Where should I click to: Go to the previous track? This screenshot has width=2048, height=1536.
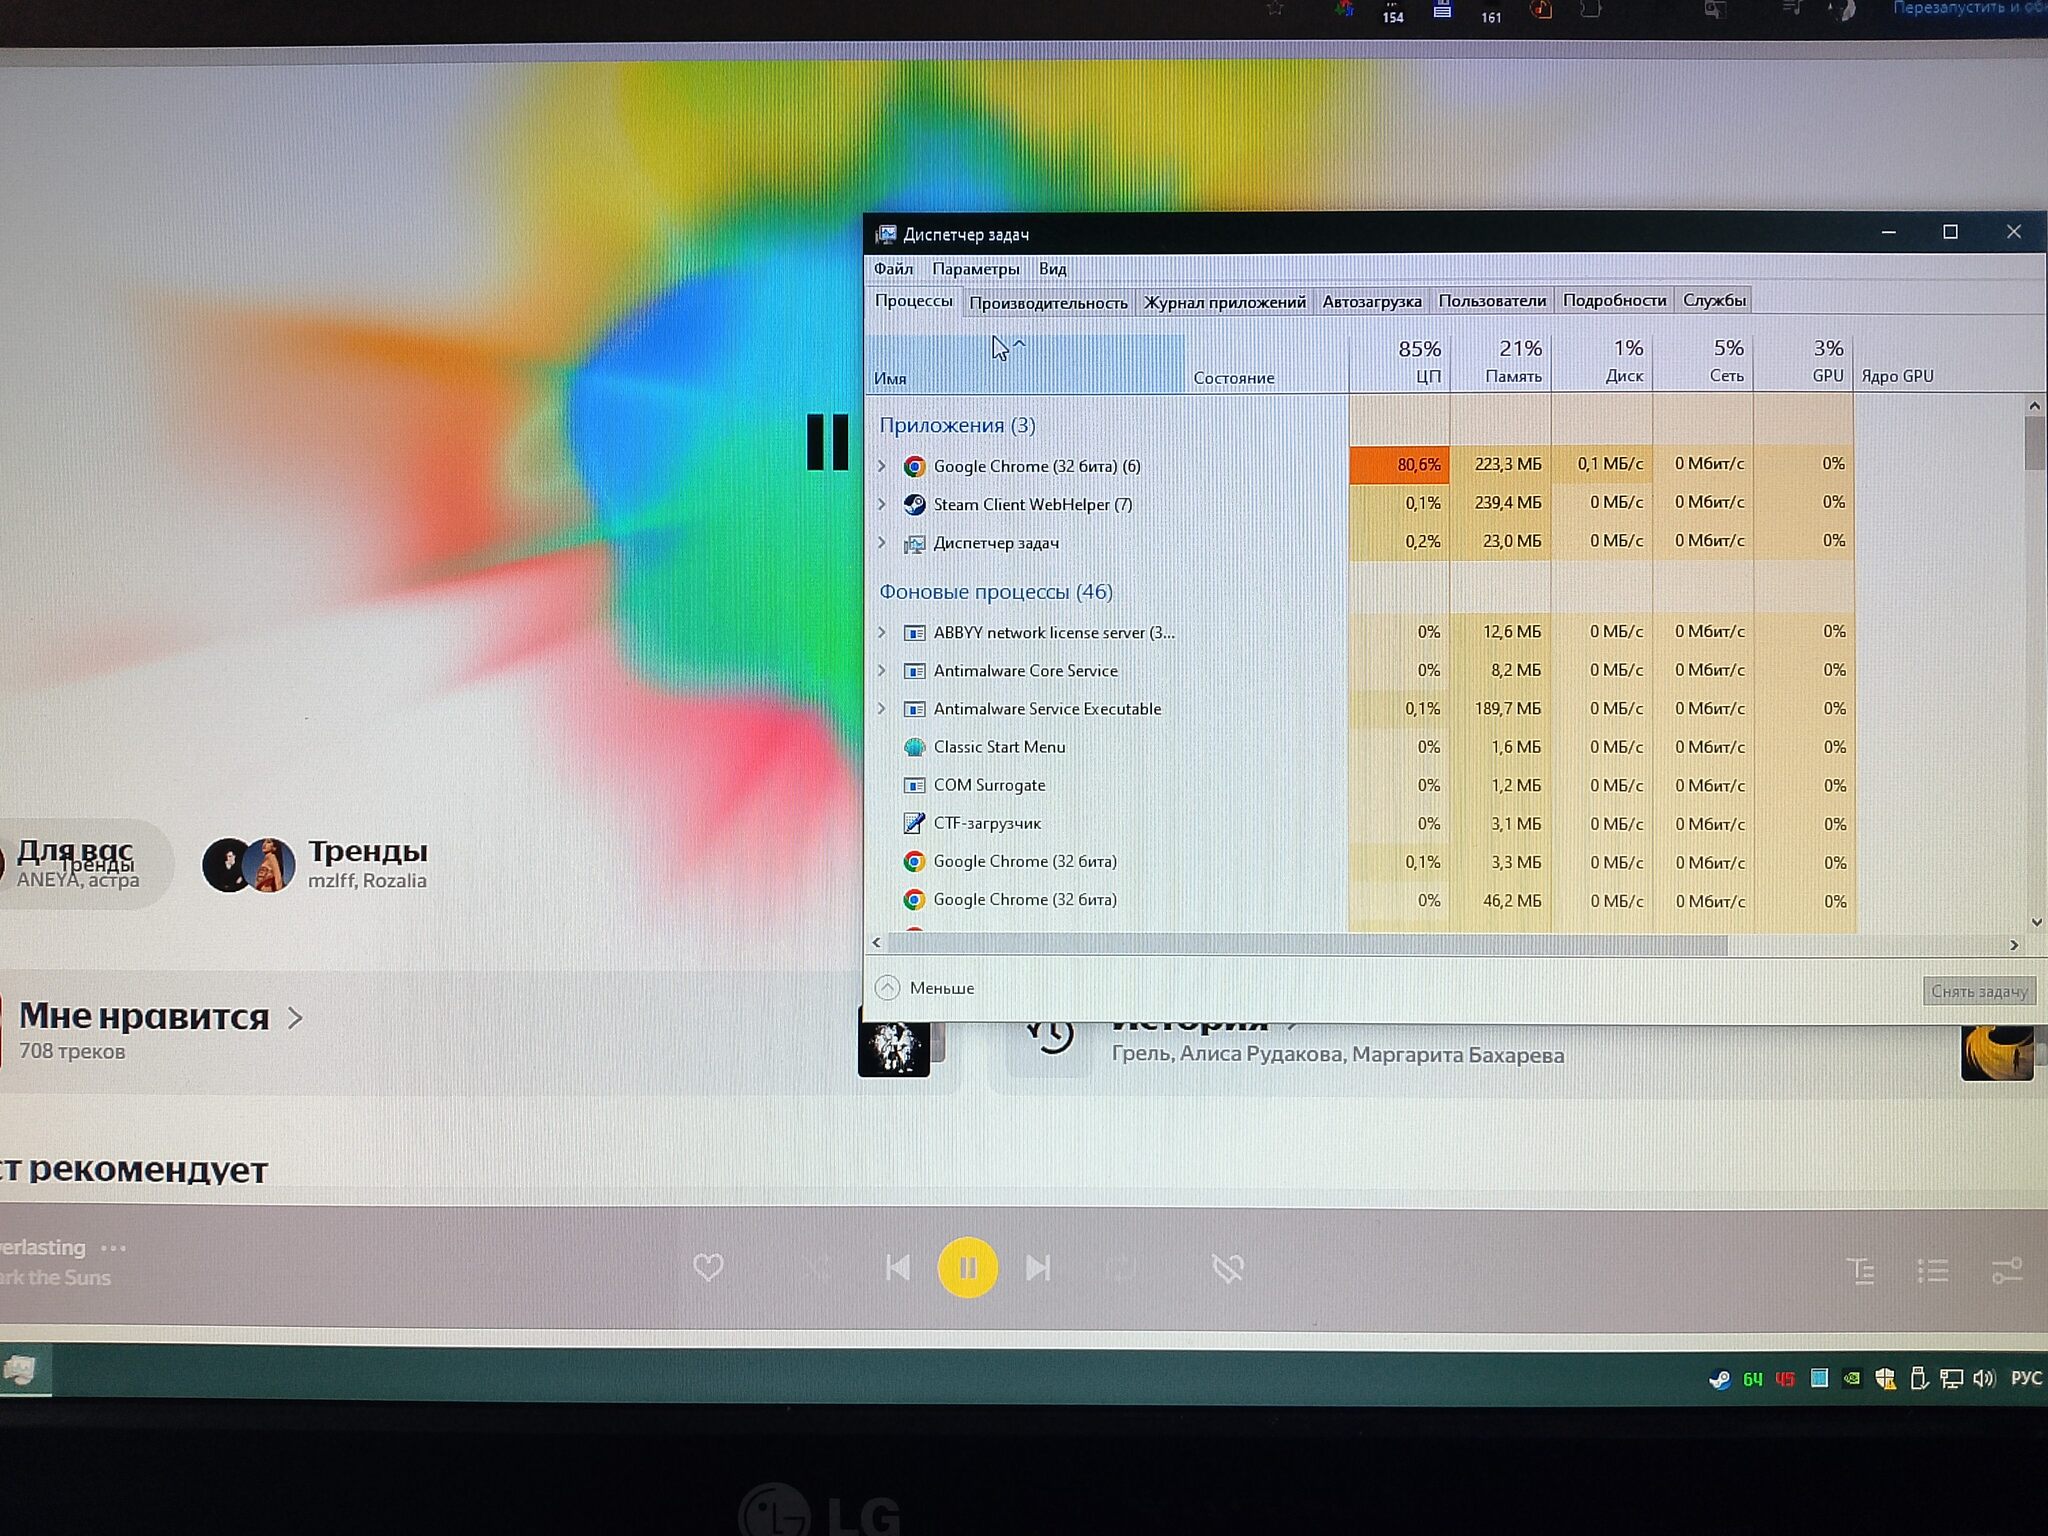click(x=898, y=1268)
